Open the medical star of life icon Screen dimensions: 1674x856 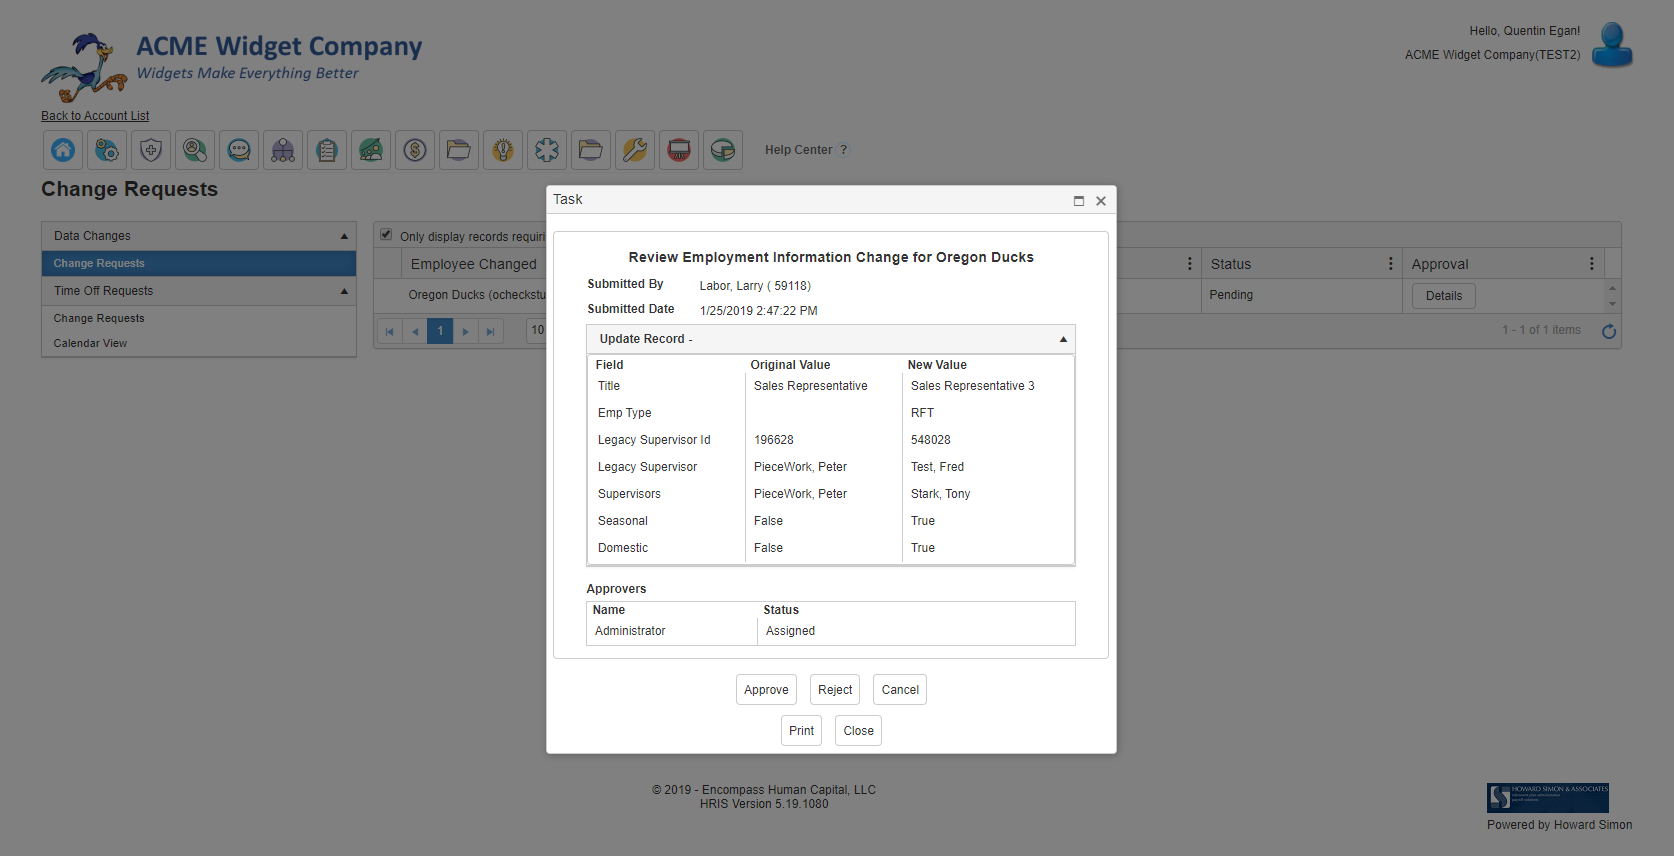coord(547,150)
